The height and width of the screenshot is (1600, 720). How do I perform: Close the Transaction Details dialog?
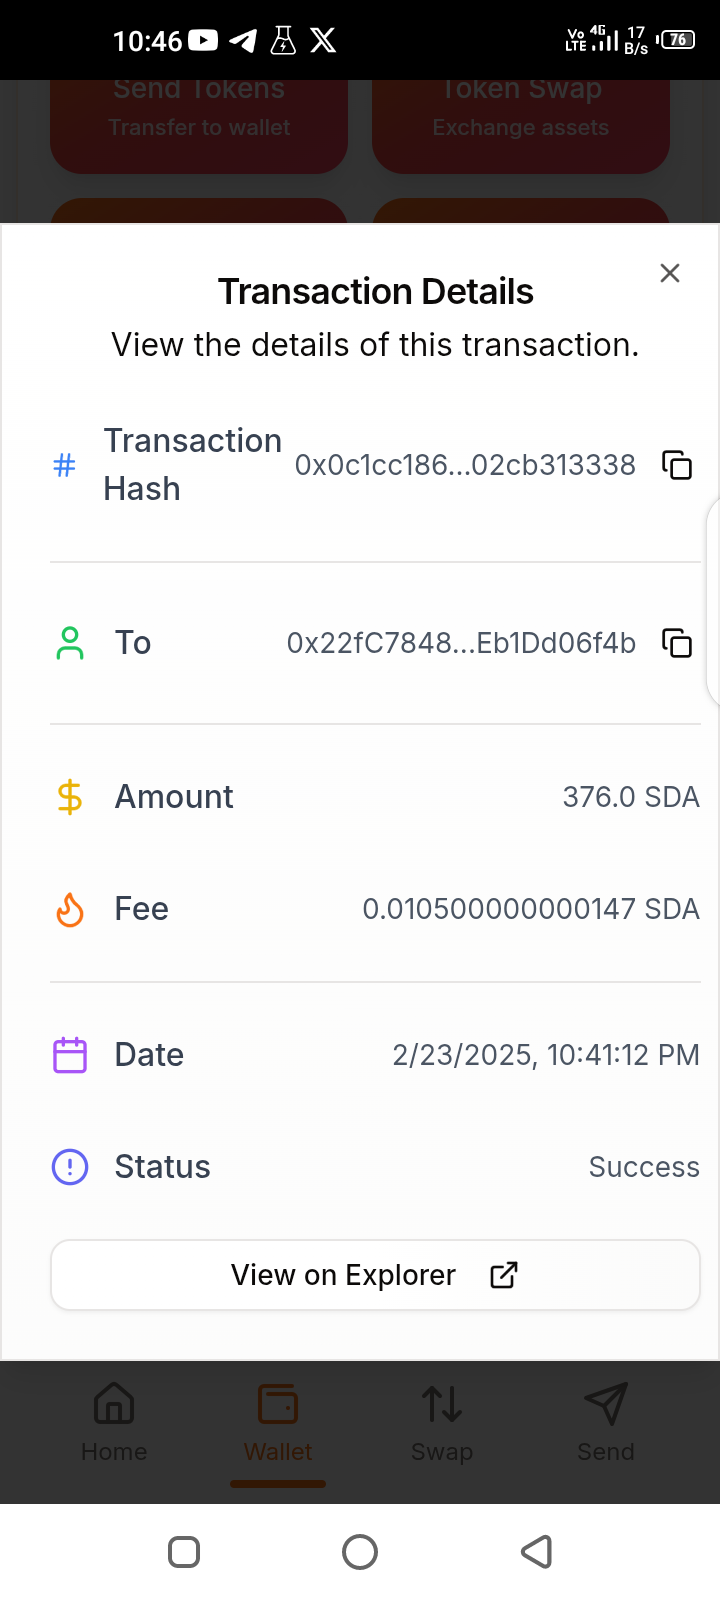pos(670,273)
